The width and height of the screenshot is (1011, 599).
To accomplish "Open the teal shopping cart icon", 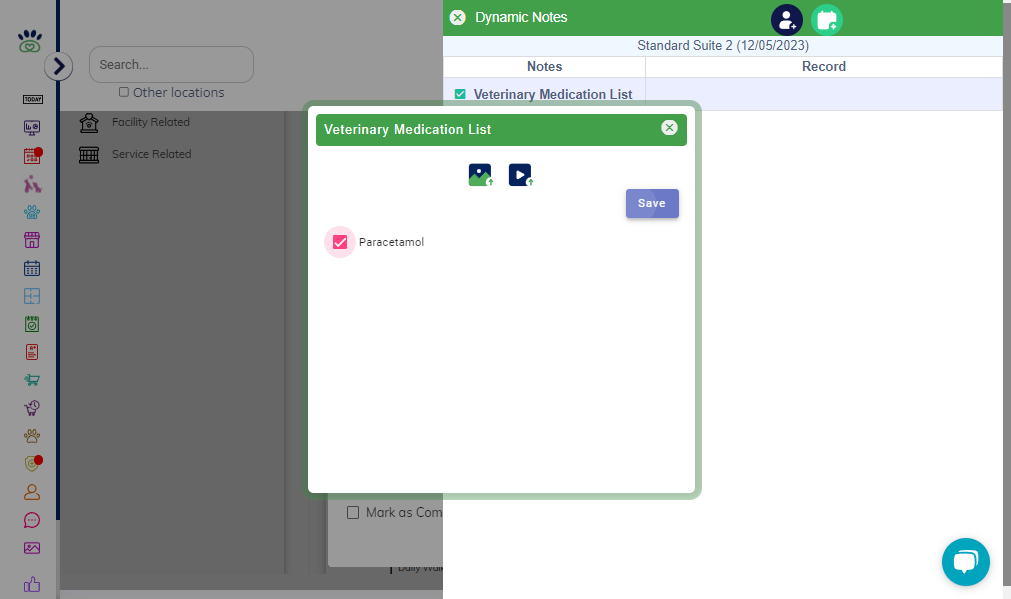I will click(32, 380).
